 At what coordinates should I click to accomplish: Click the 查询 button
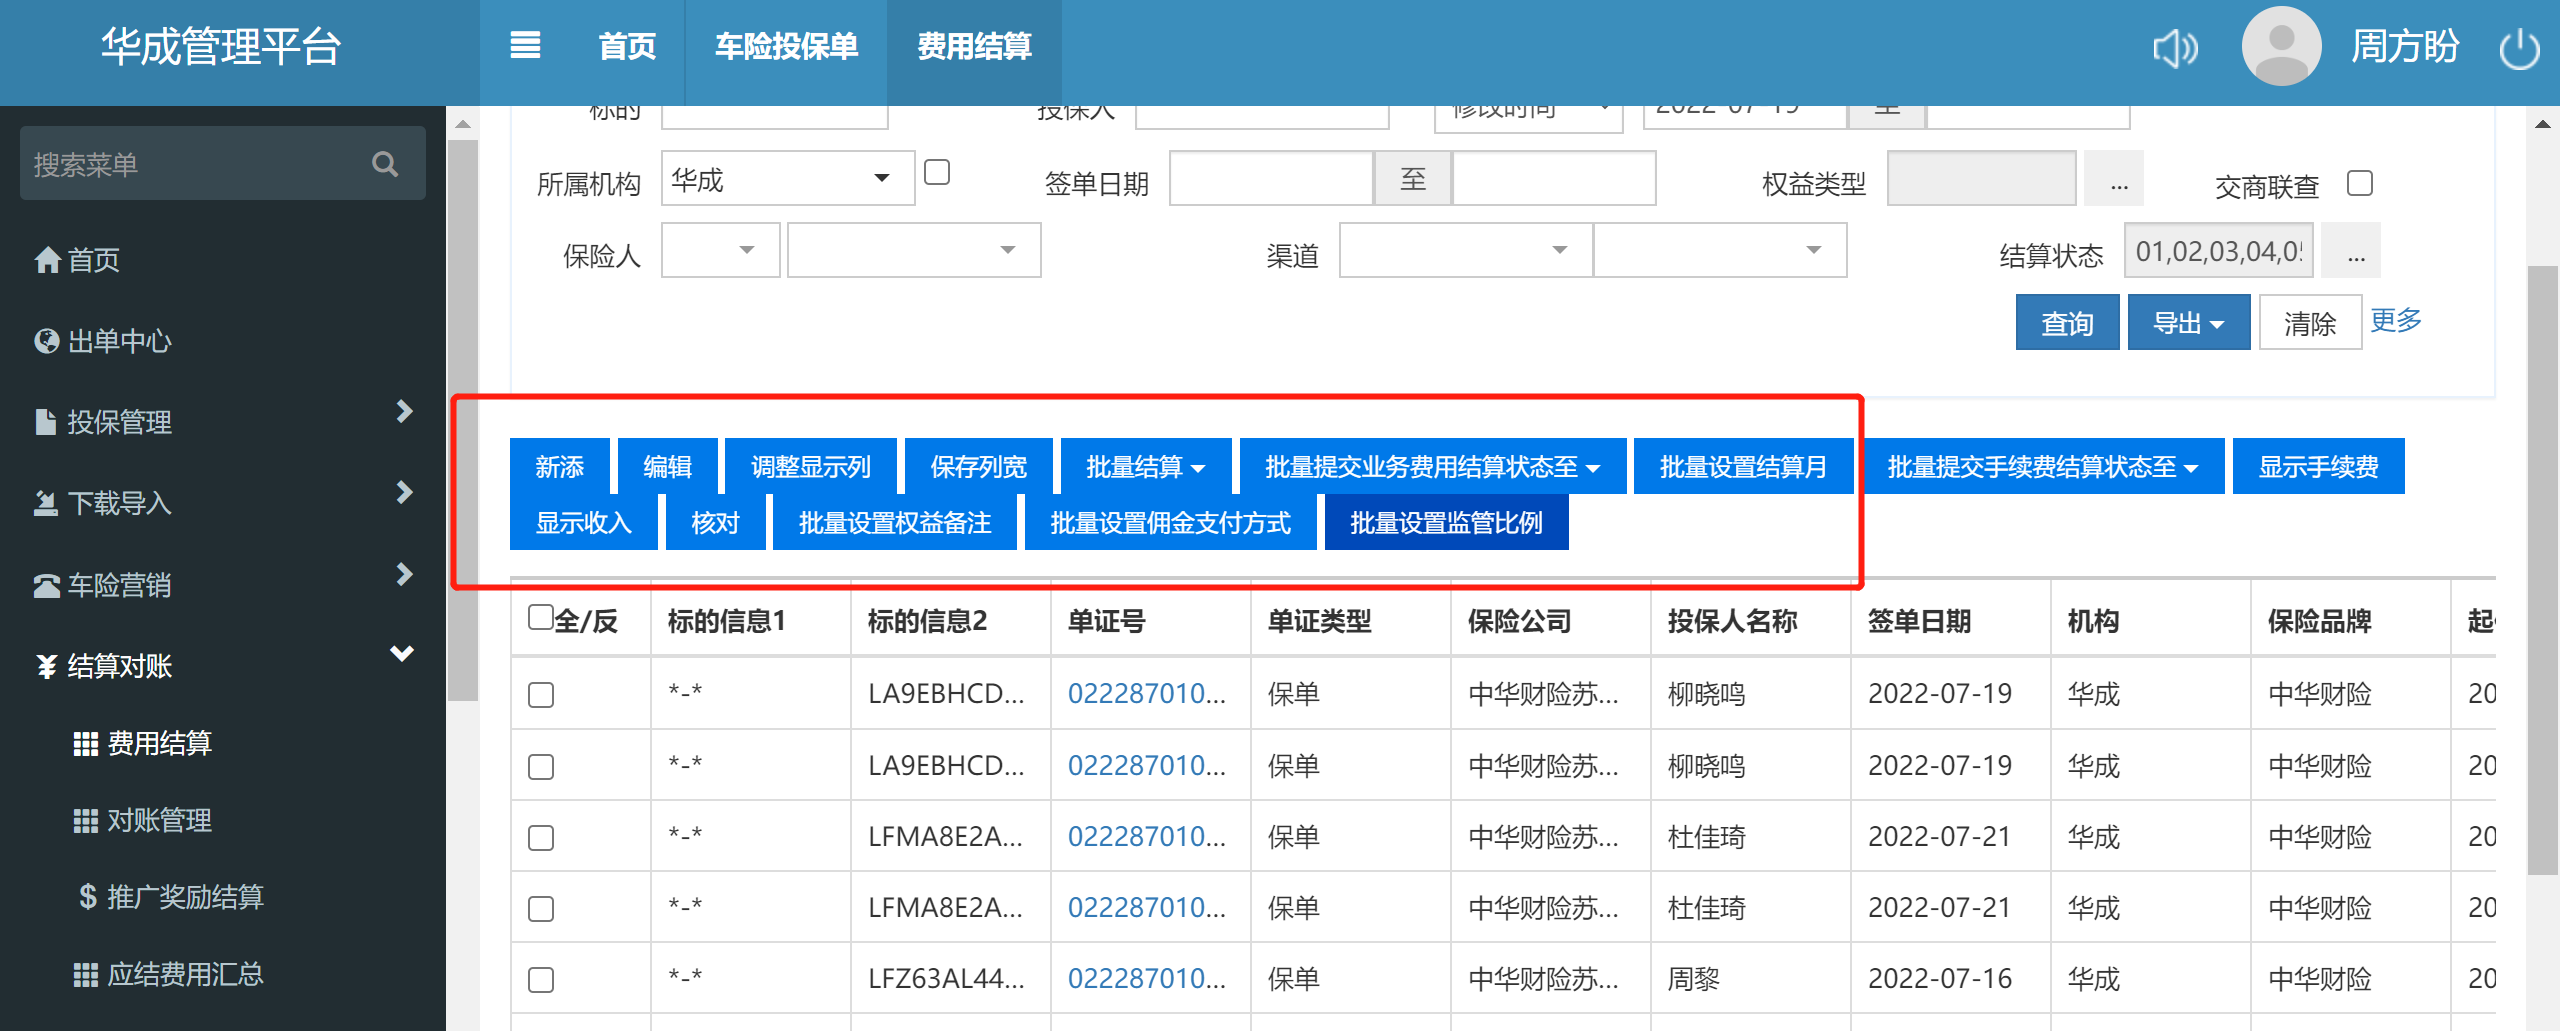click(x=2066, y=323)
